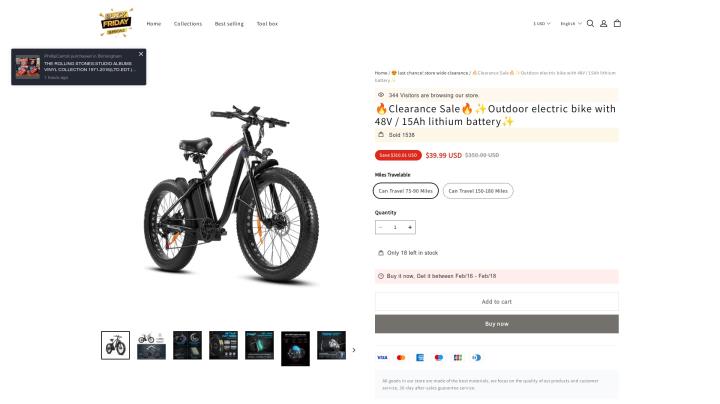Open the Collections menu item

tap(187, 23)
